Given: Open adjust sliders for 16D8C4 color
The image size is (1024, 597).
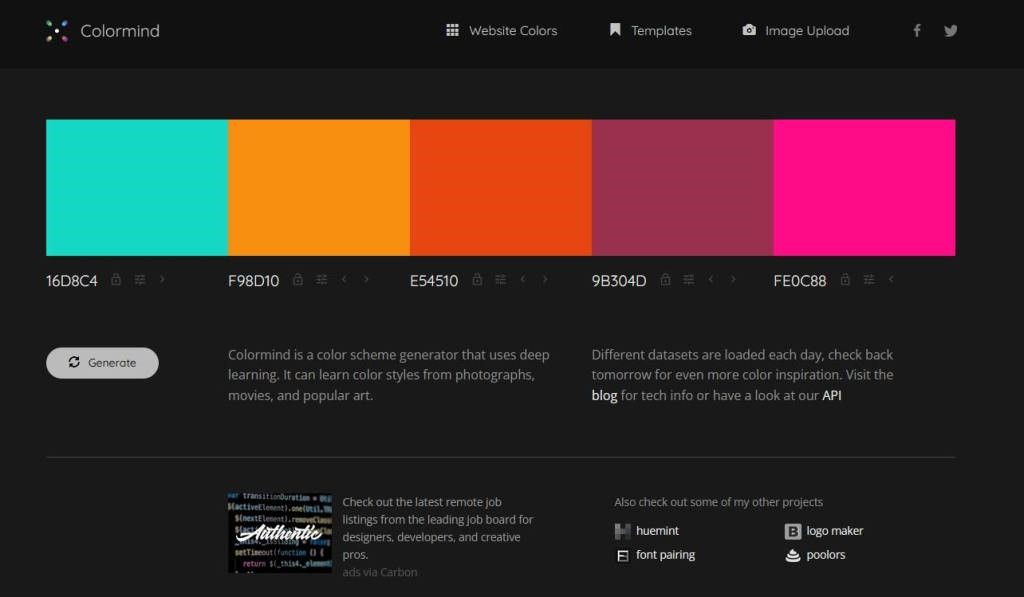Looking at the screenshot, I should [140, 280].
